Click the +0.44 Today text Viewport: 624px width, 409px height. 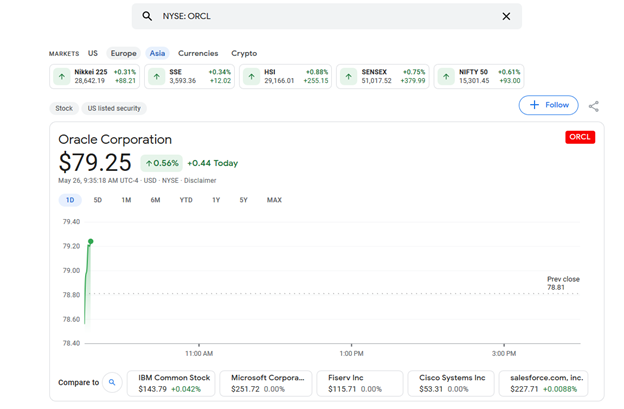[213, 163]
